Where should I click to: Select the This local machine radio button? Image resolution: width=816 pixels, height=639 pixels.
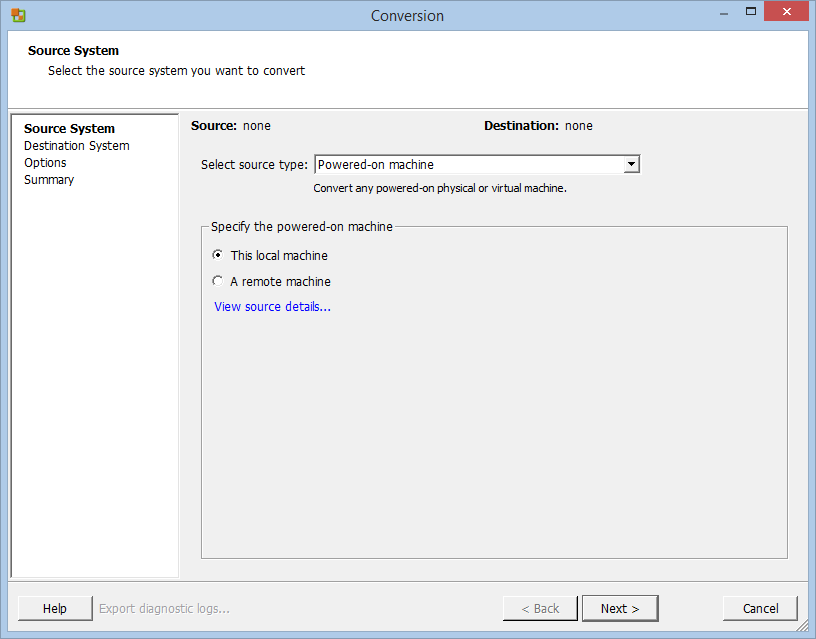[218, 255]
